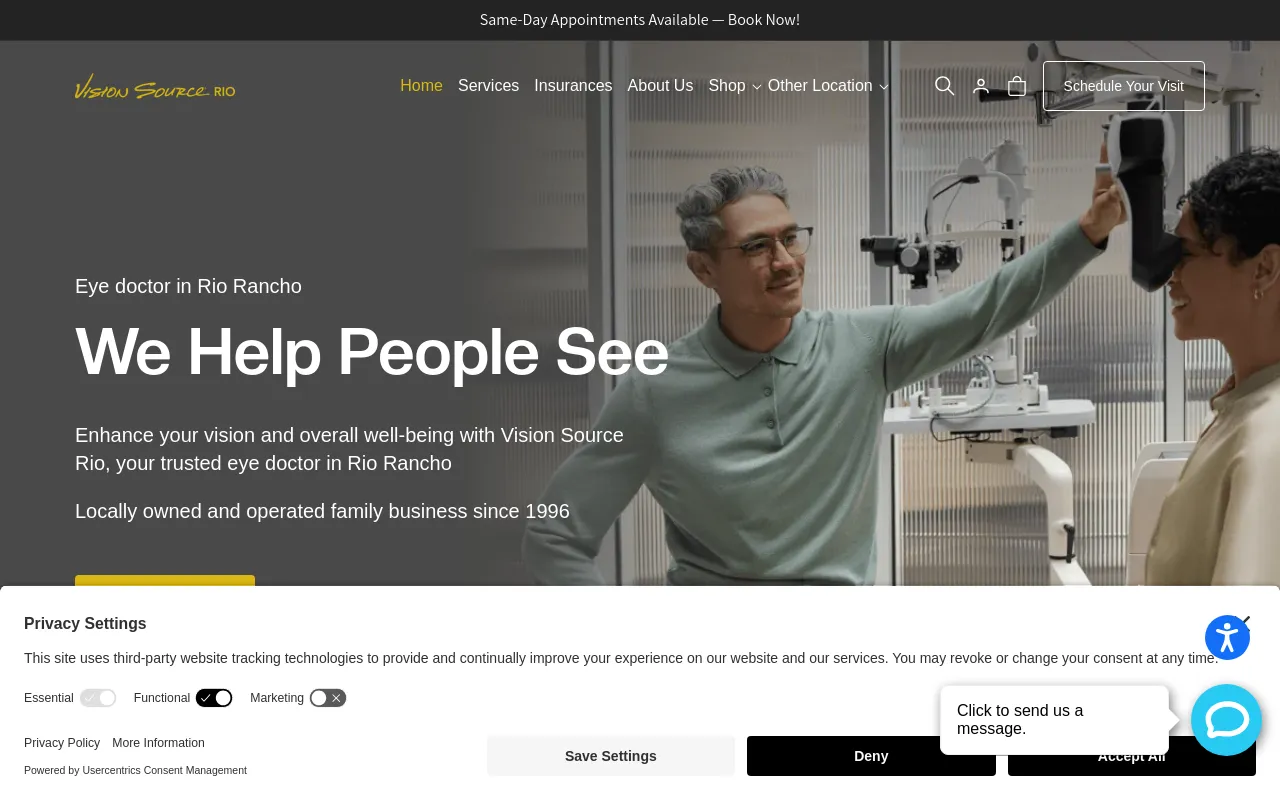Go to the Services menu item
Viewport: 1280px width, 800px height.
click(488, 86)
